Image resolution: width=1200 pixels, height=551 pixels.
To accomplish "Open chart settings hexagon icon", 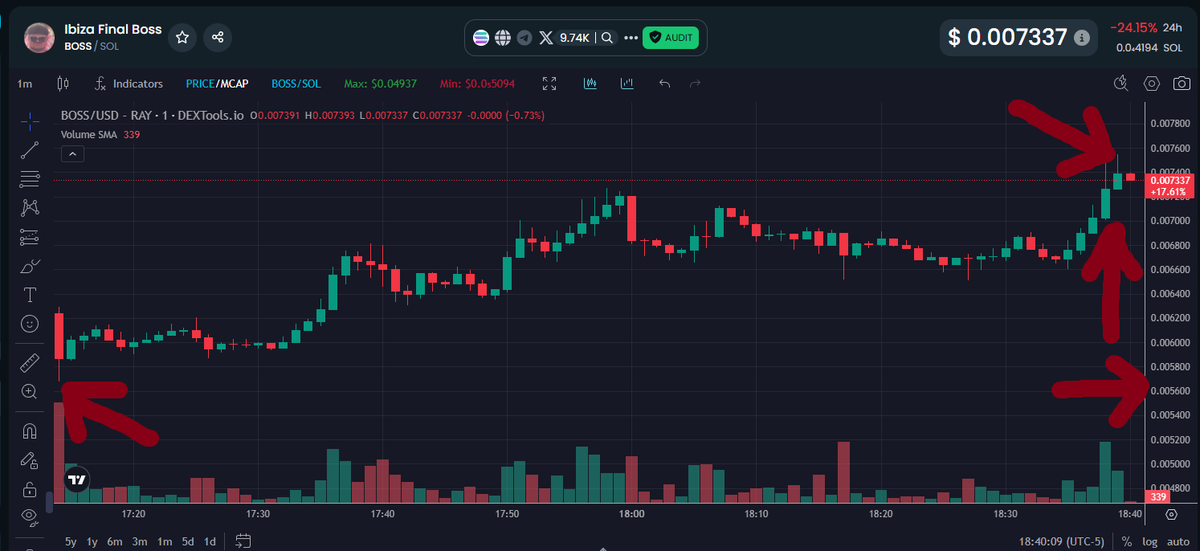I will (x=1152, y=84).
